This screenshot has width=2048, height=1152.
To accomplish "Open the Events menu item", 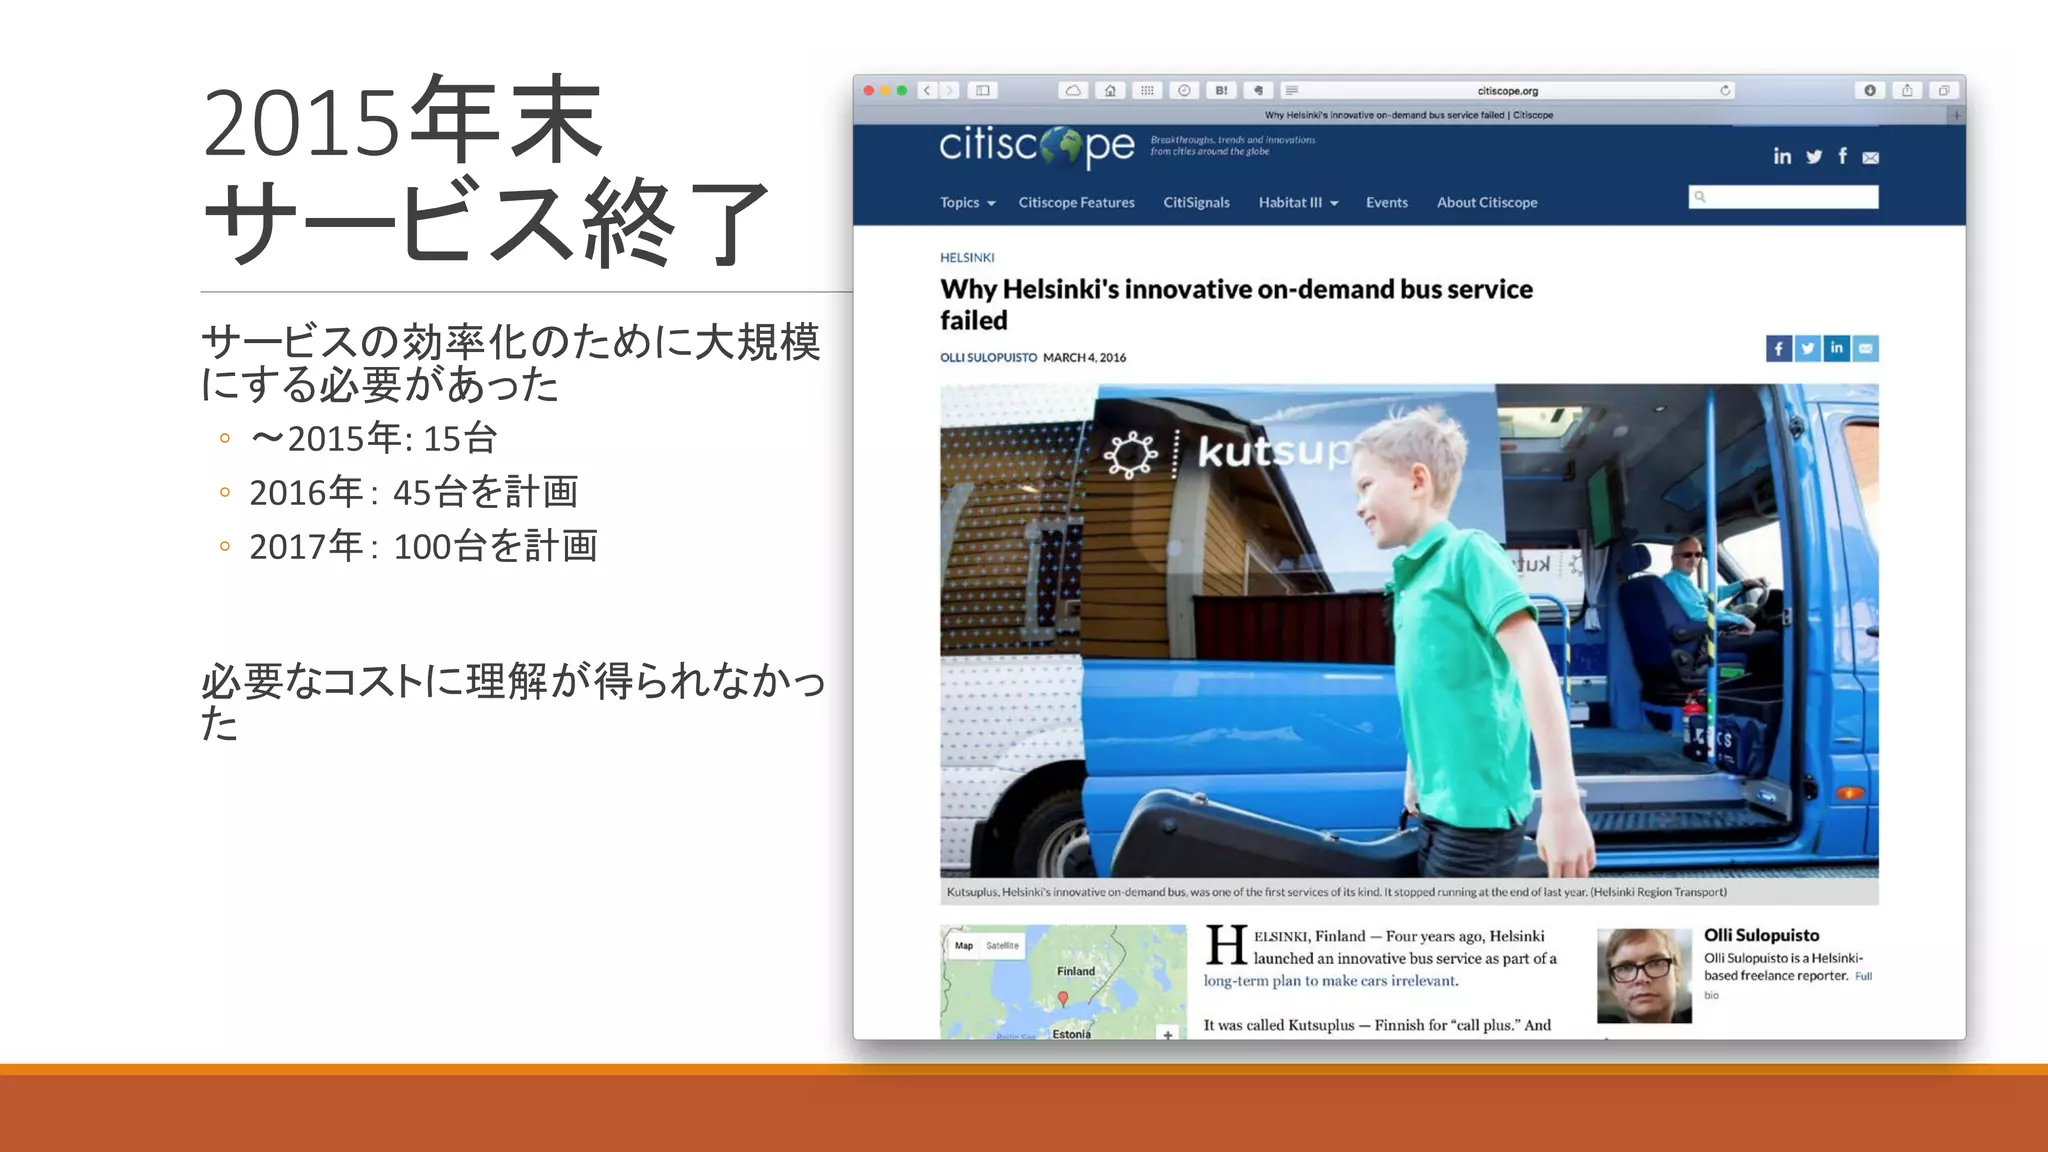I will pos(1386,202).
